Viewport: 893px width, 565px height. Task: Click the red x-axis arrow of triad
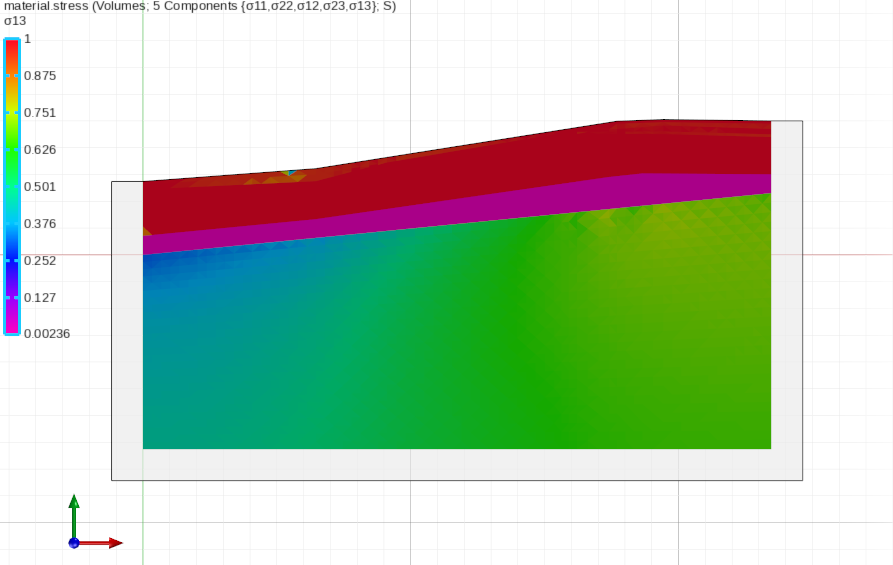pyautogui.click(x=101, y=543)
